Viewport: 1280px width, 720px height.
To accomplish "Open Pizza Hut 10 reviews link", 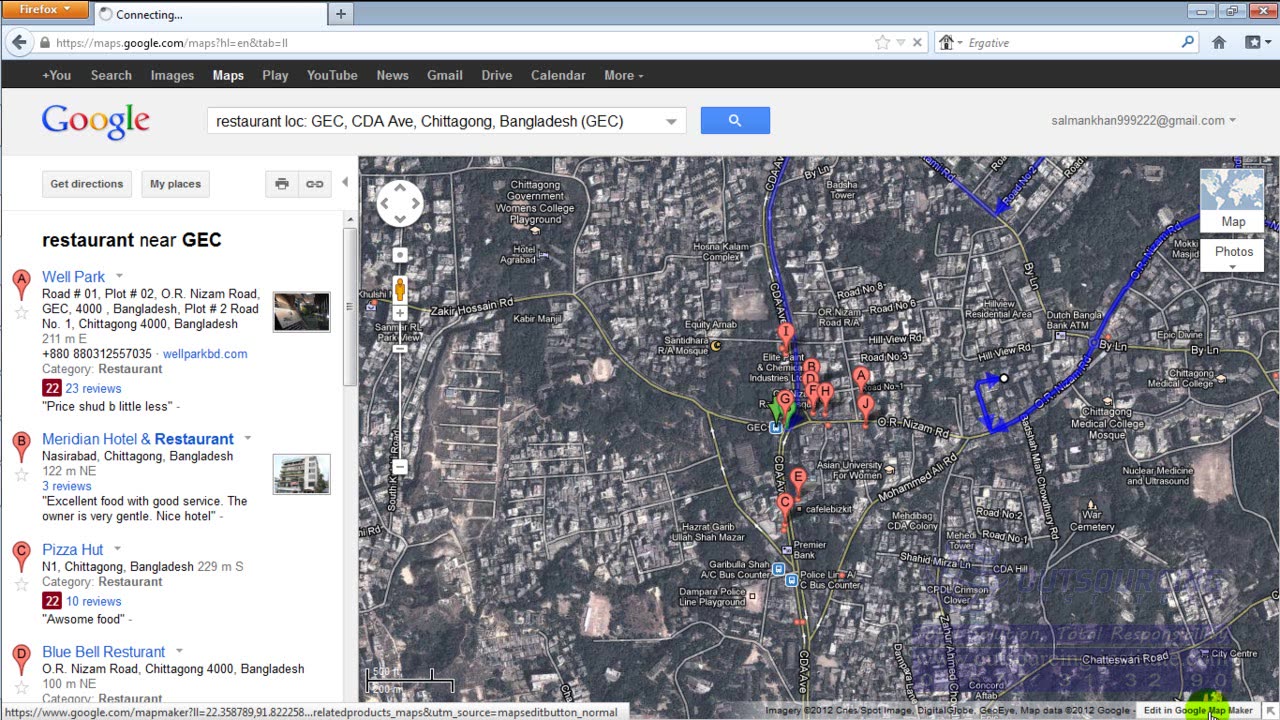I will (x=93, y=601).
